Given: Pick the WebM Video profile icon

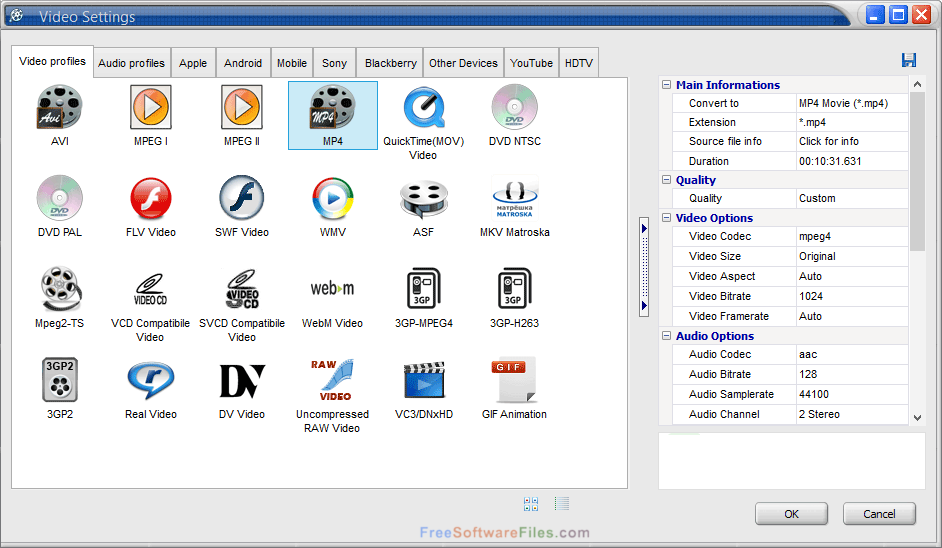Looking at the screenshot, I should tap(332, 288).
